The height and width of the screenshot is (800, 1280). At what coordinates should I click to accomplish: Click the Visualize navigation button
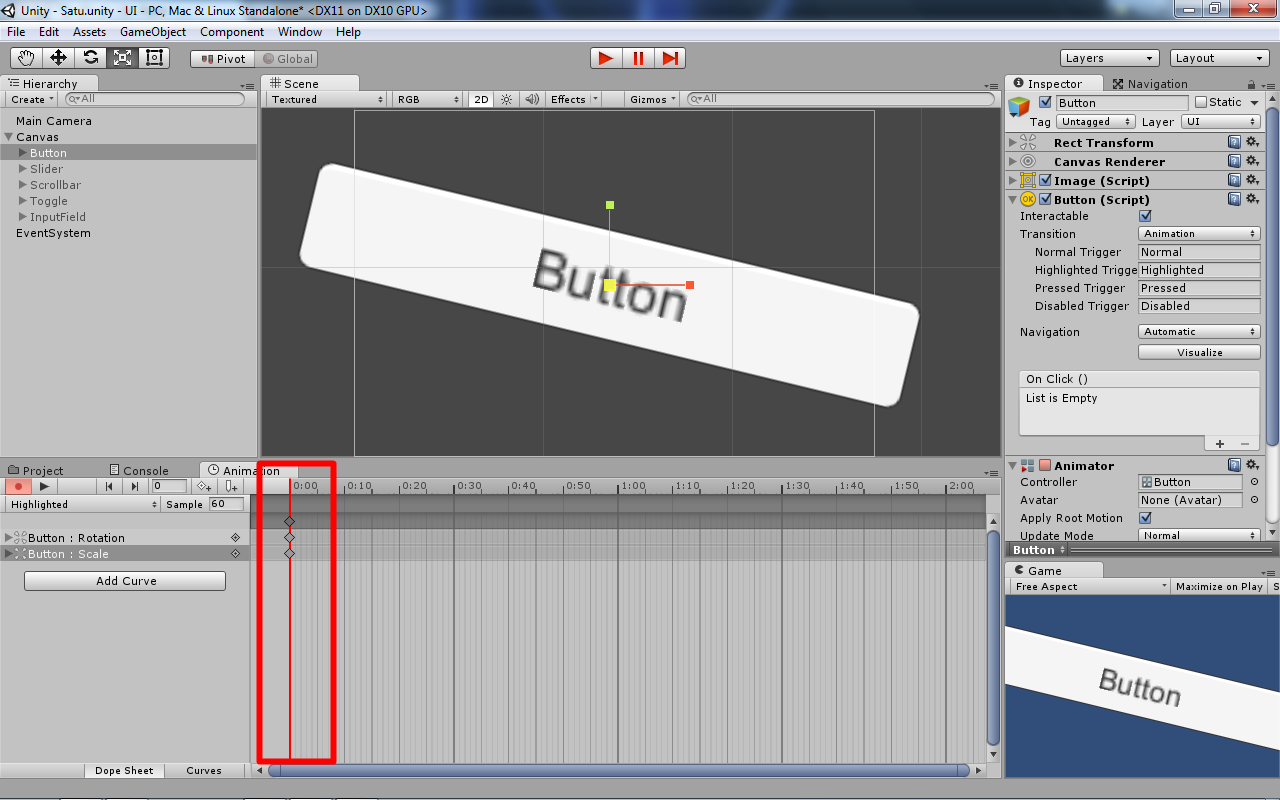click(1198, 351)
